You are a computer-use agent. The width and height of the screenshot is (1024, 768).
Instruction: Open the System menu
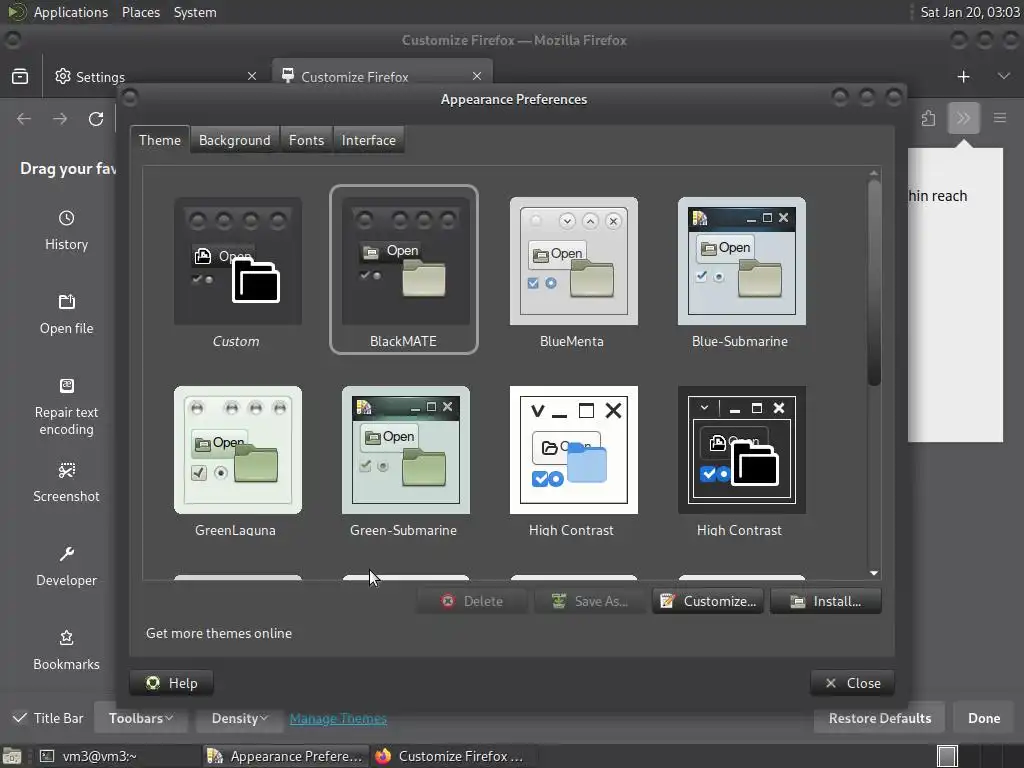pos(195,12)
